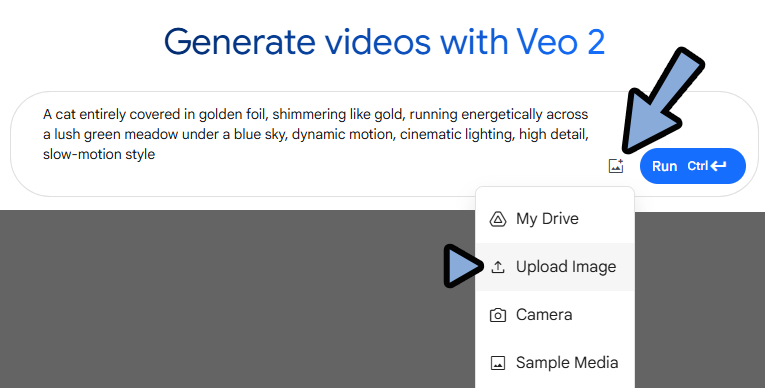The height and width of the screenshot is (388, 765).
Task: Click the blue triangle pointer beside Upload Image
Action: [x=463, y=266]
